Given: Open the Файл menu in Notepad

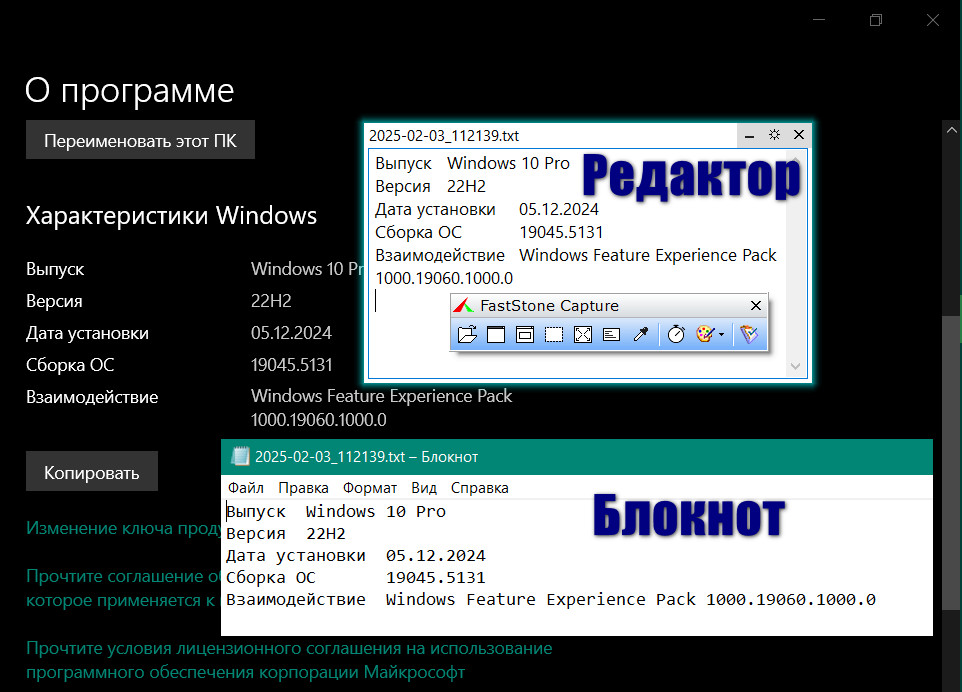Looking at the screenshot, I should point(245,488).
